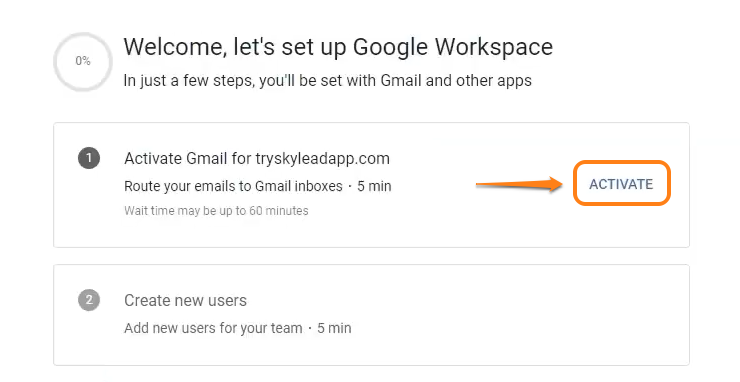Click the ACTIVATE button for Gmail
The height and width of the screenshot is (382, 740).
(x=622, y=184)
